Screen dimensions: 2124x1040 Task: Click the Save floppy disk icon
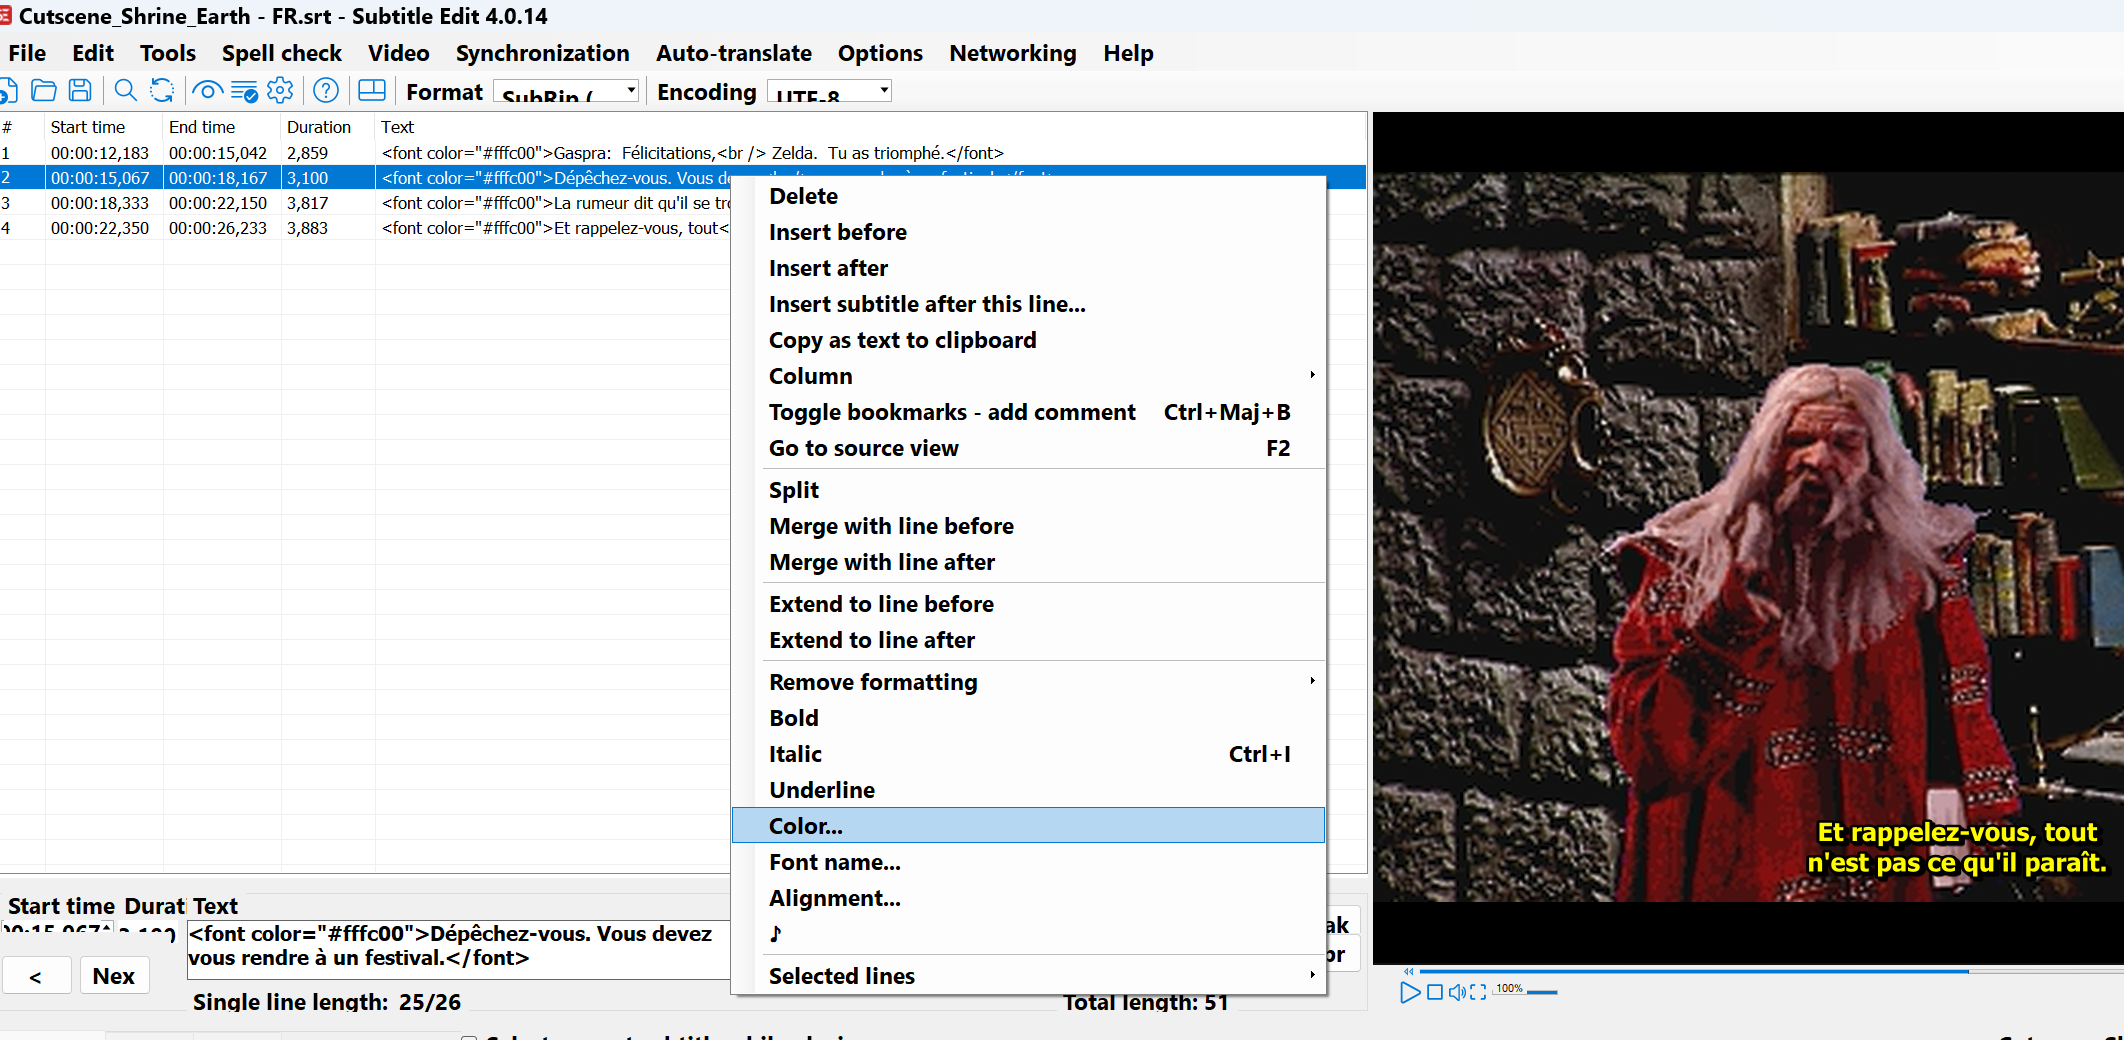pyautogui.click(x=80, y=91)
